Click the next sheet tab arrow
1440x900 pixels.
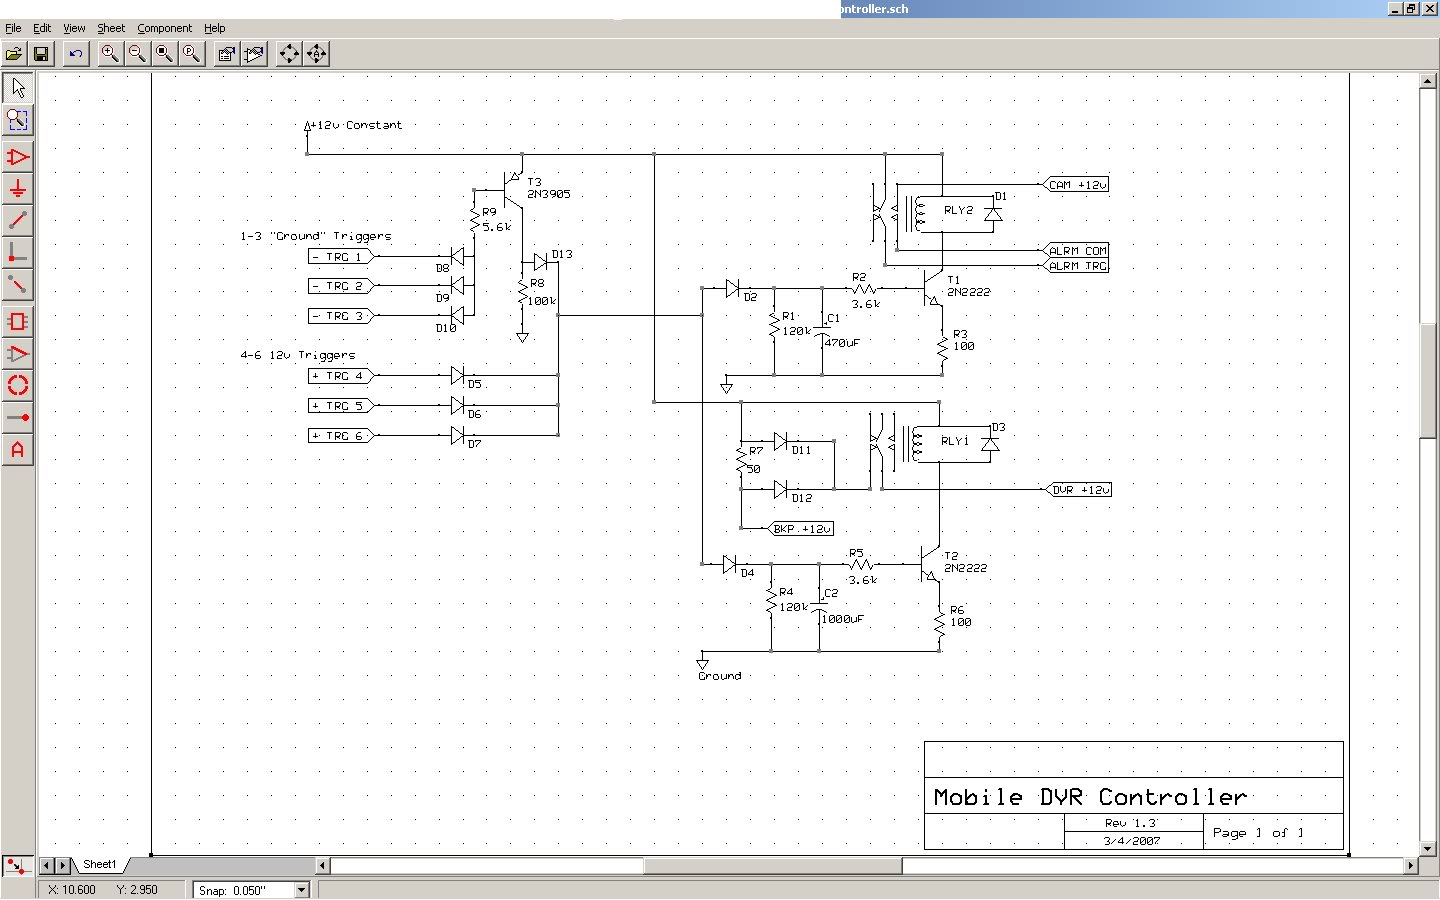tap(63, 865)
